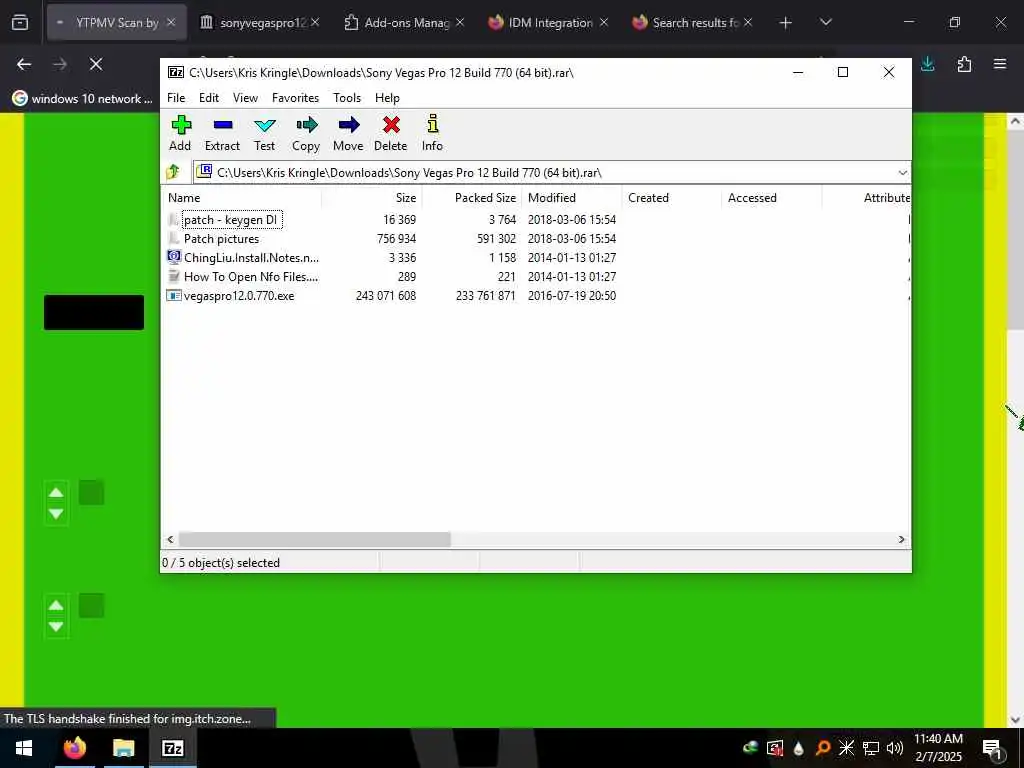Click the lower down-arrow stepper on page
The height and width of the screenshot is (768, 1024).
56,627
